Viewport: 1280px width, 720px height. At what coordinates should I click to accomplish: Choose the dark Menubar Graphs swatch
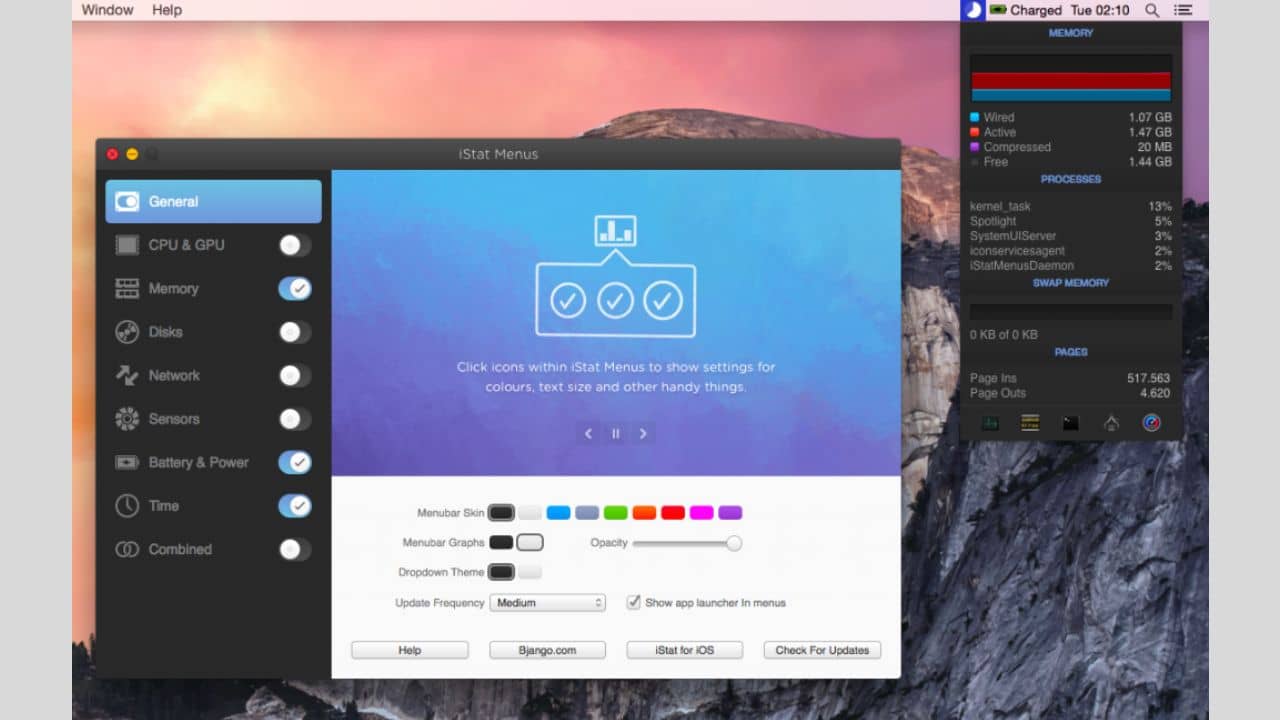[x=501, y=543]
